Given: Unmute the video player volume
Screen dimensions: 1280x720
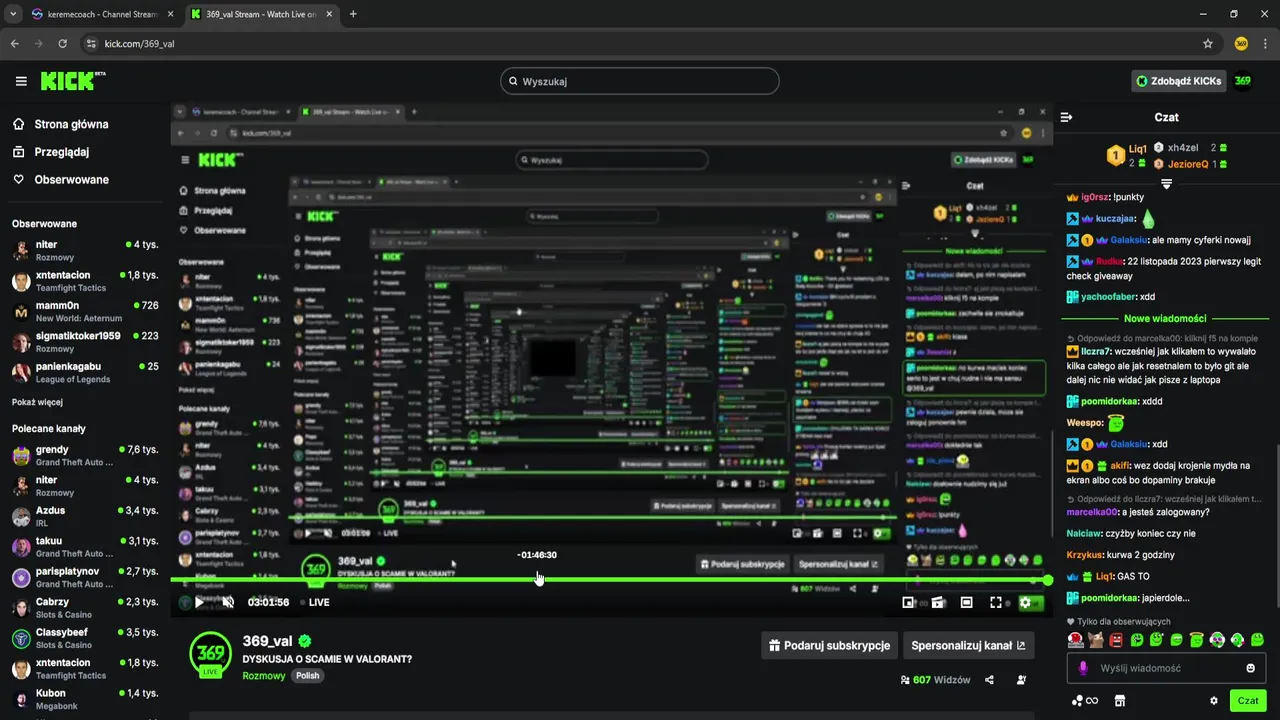Looking at the screenshot, I should tap(228, 602).
